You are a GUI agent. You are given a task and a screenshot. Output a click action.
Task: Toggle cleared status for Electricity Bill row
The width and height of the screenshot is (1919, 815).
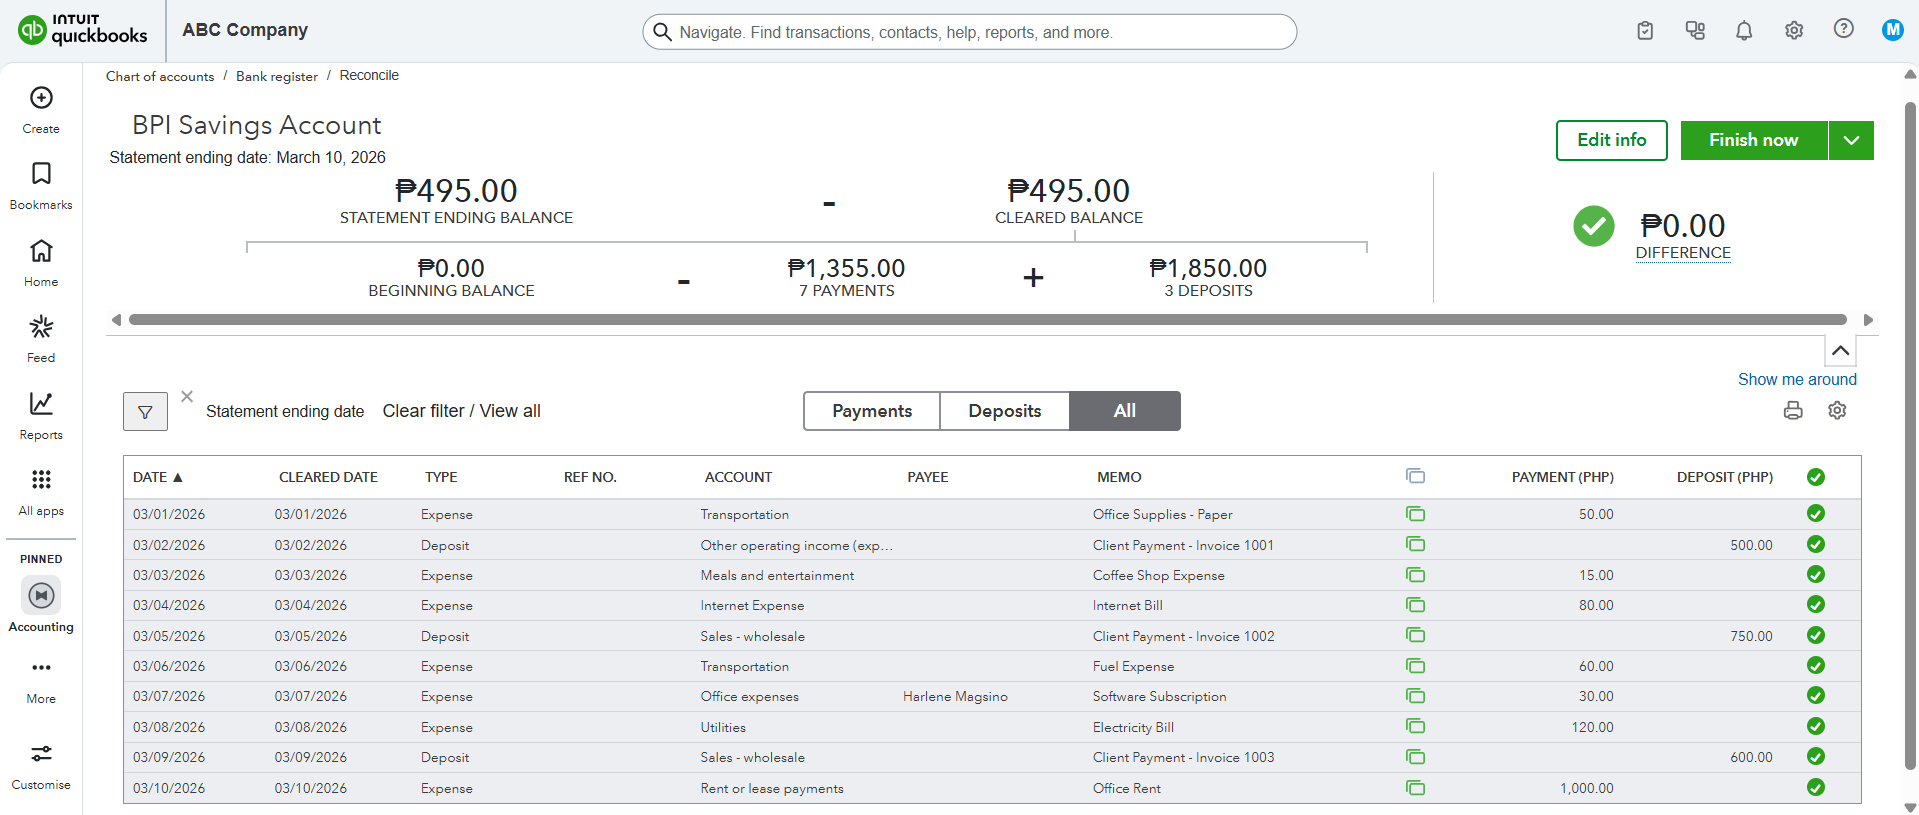pos(1816,727)
